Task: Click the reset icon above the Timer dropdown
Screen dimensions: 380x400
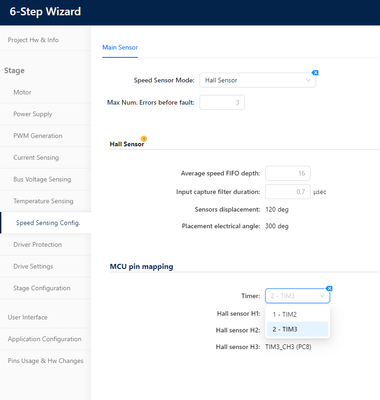Action: point(329,288)
